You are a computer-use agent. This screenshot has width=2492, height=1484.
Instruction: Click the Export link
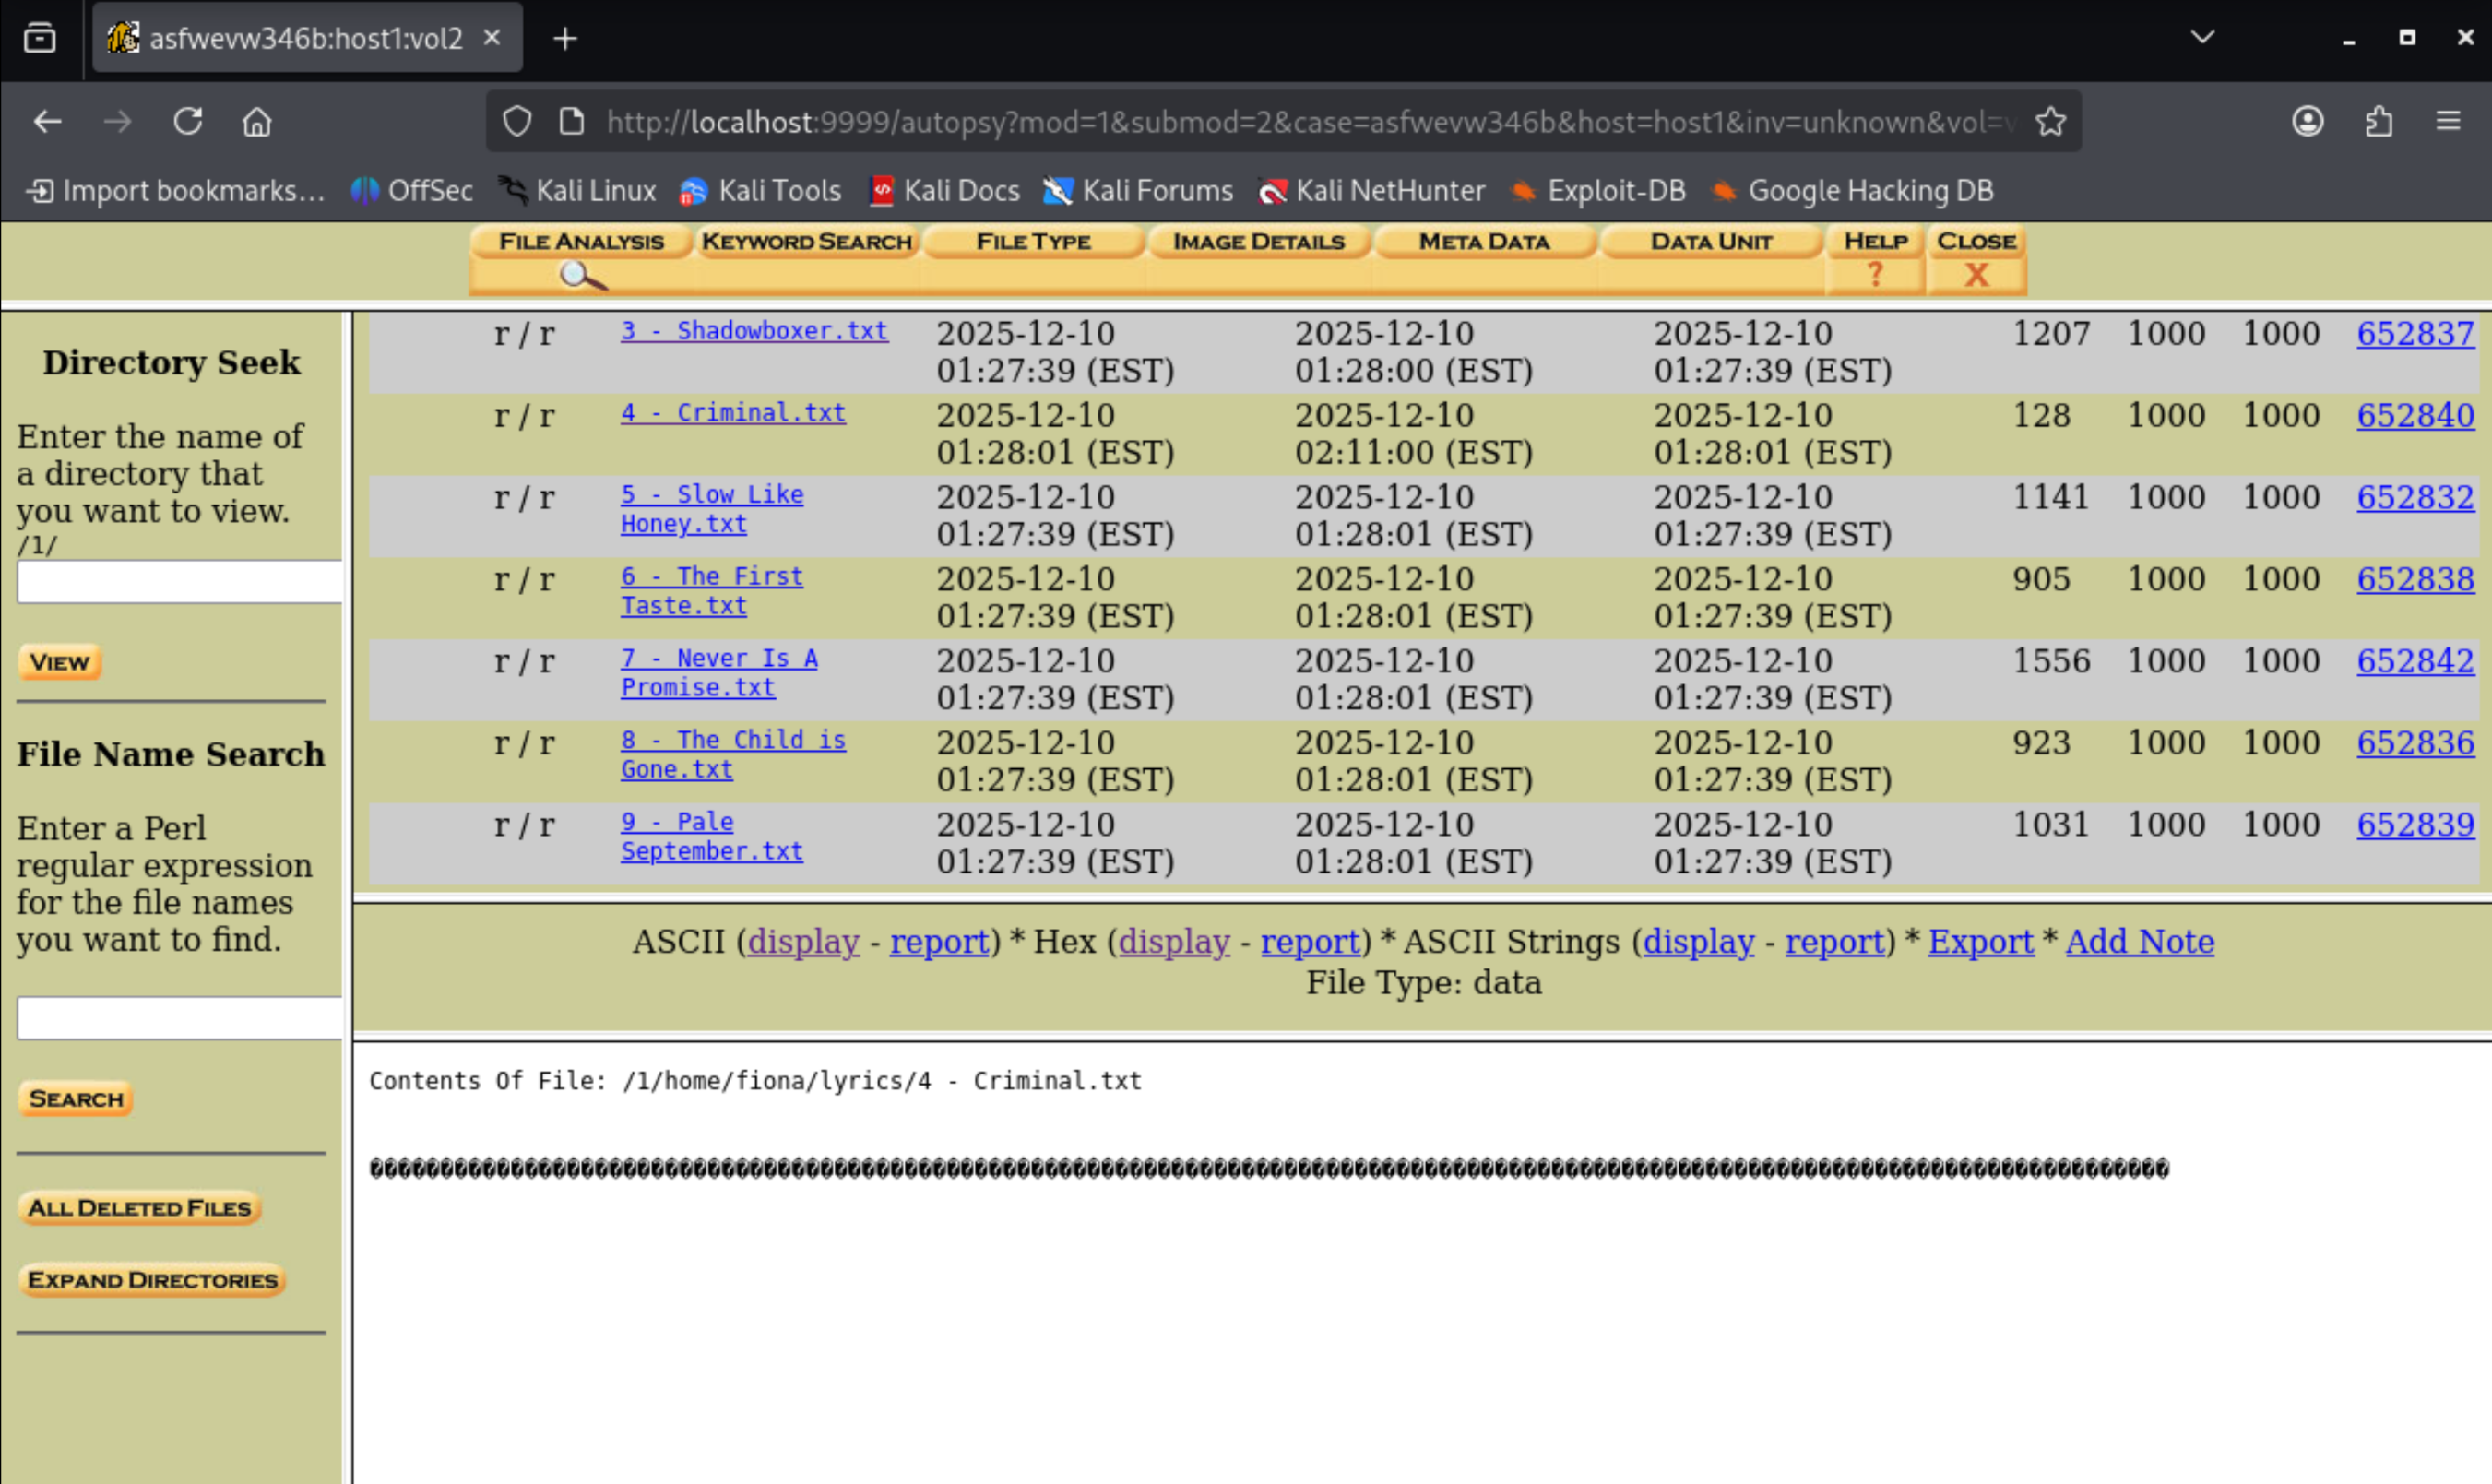coord(1980,941)
